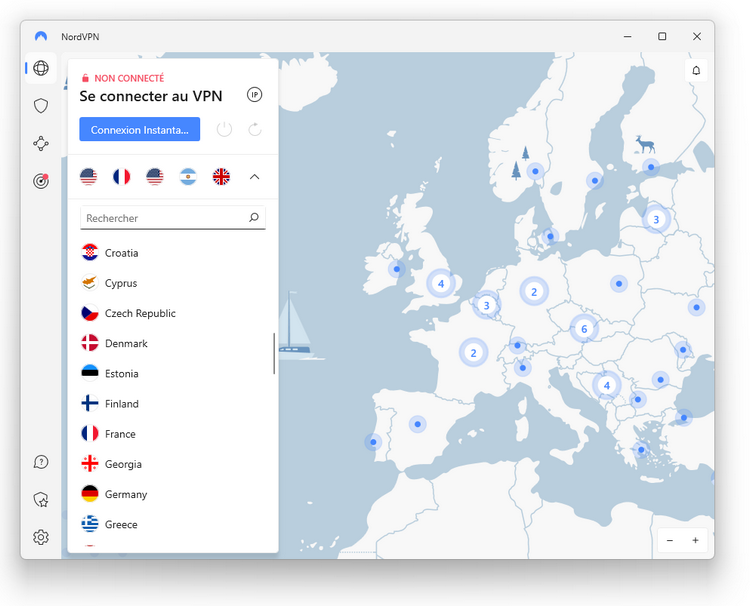This screenshot has width=750, height=606.
Task: Select Czech Republic in the country list
Action: (x=173, y=313)
